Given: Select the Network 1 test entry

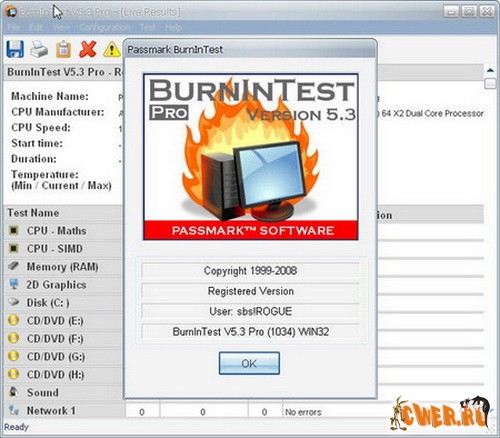Looking at the screenshot, I should click(51, 411).
